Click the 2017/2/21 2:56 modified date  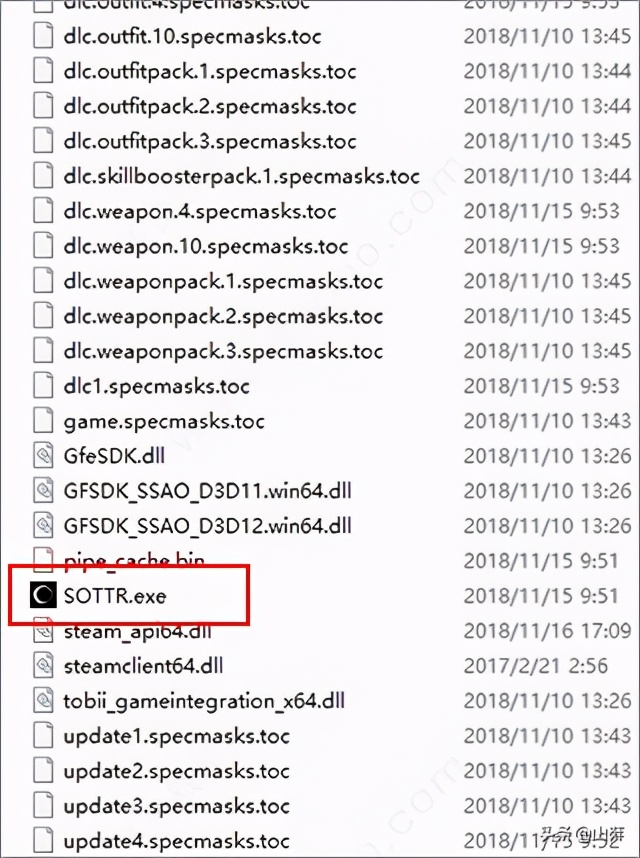[536, 666]
